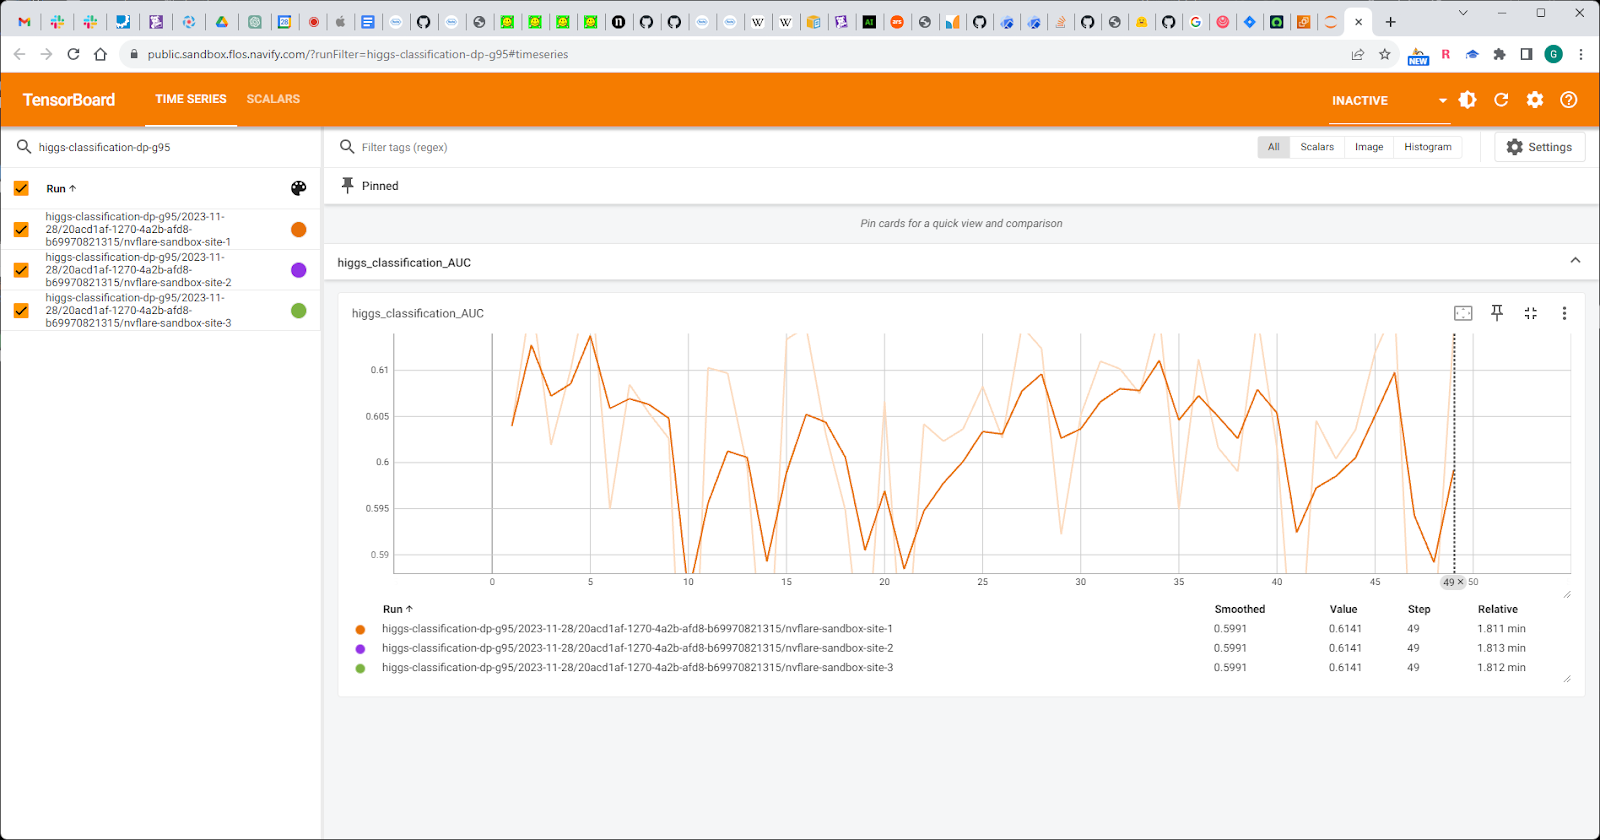
Task: Open the chart's three-dot more options menu
Action: (1564, 313)
